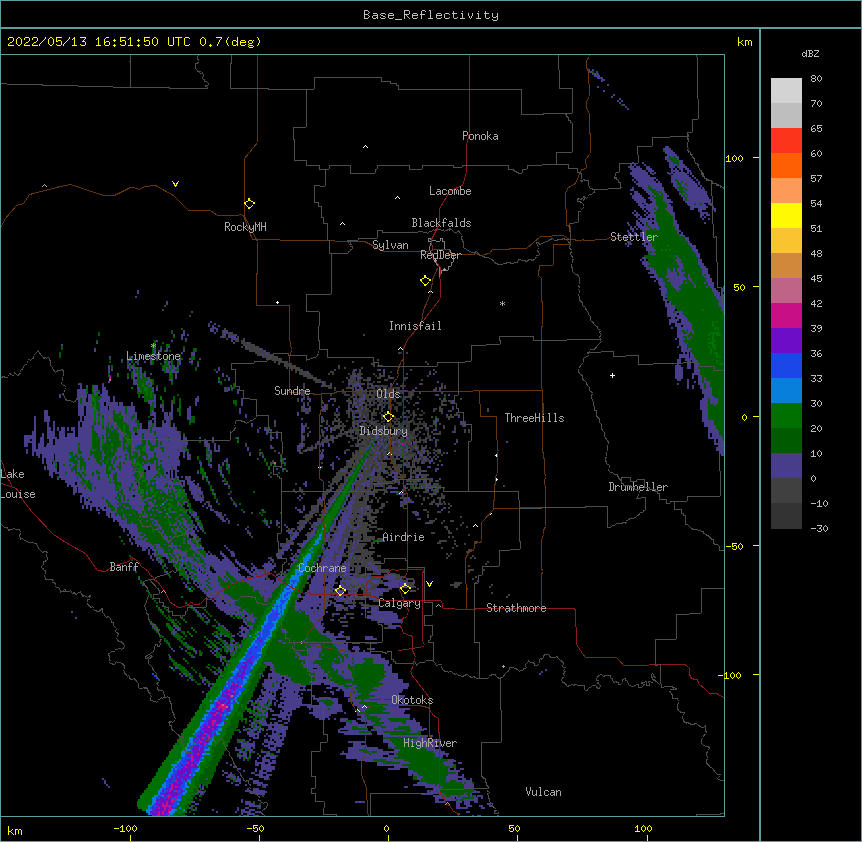This screenshot has width=862, height=842.
Task: Click the Strathmore label
Action: point(516,608)
